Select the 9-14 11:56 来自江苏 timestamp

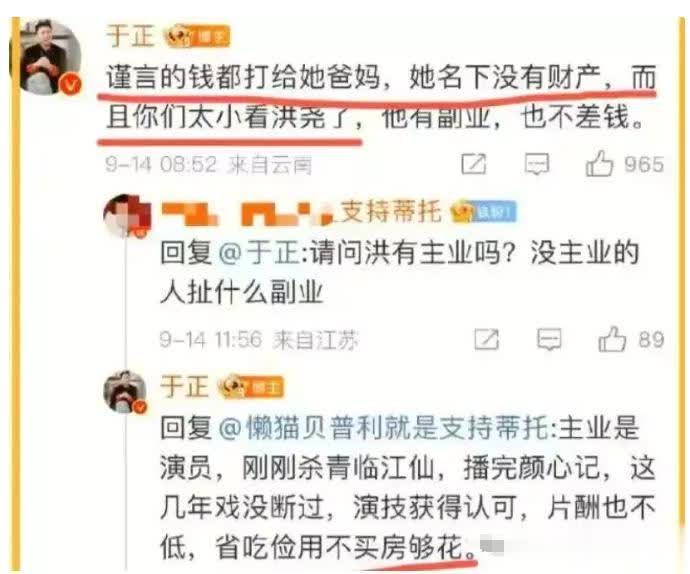click(259, 340)
